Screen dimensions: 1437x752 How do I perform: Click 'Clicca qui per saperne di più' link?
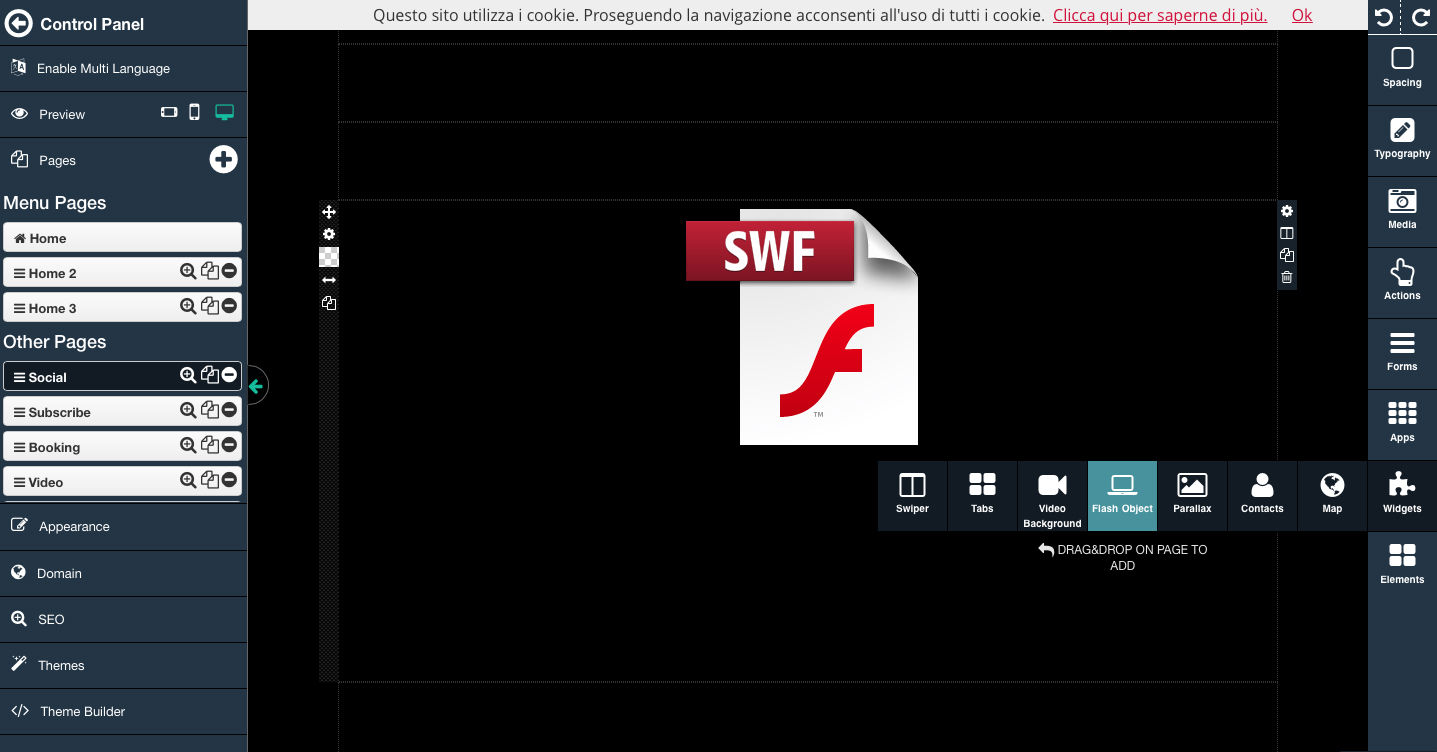[1160, 15]
